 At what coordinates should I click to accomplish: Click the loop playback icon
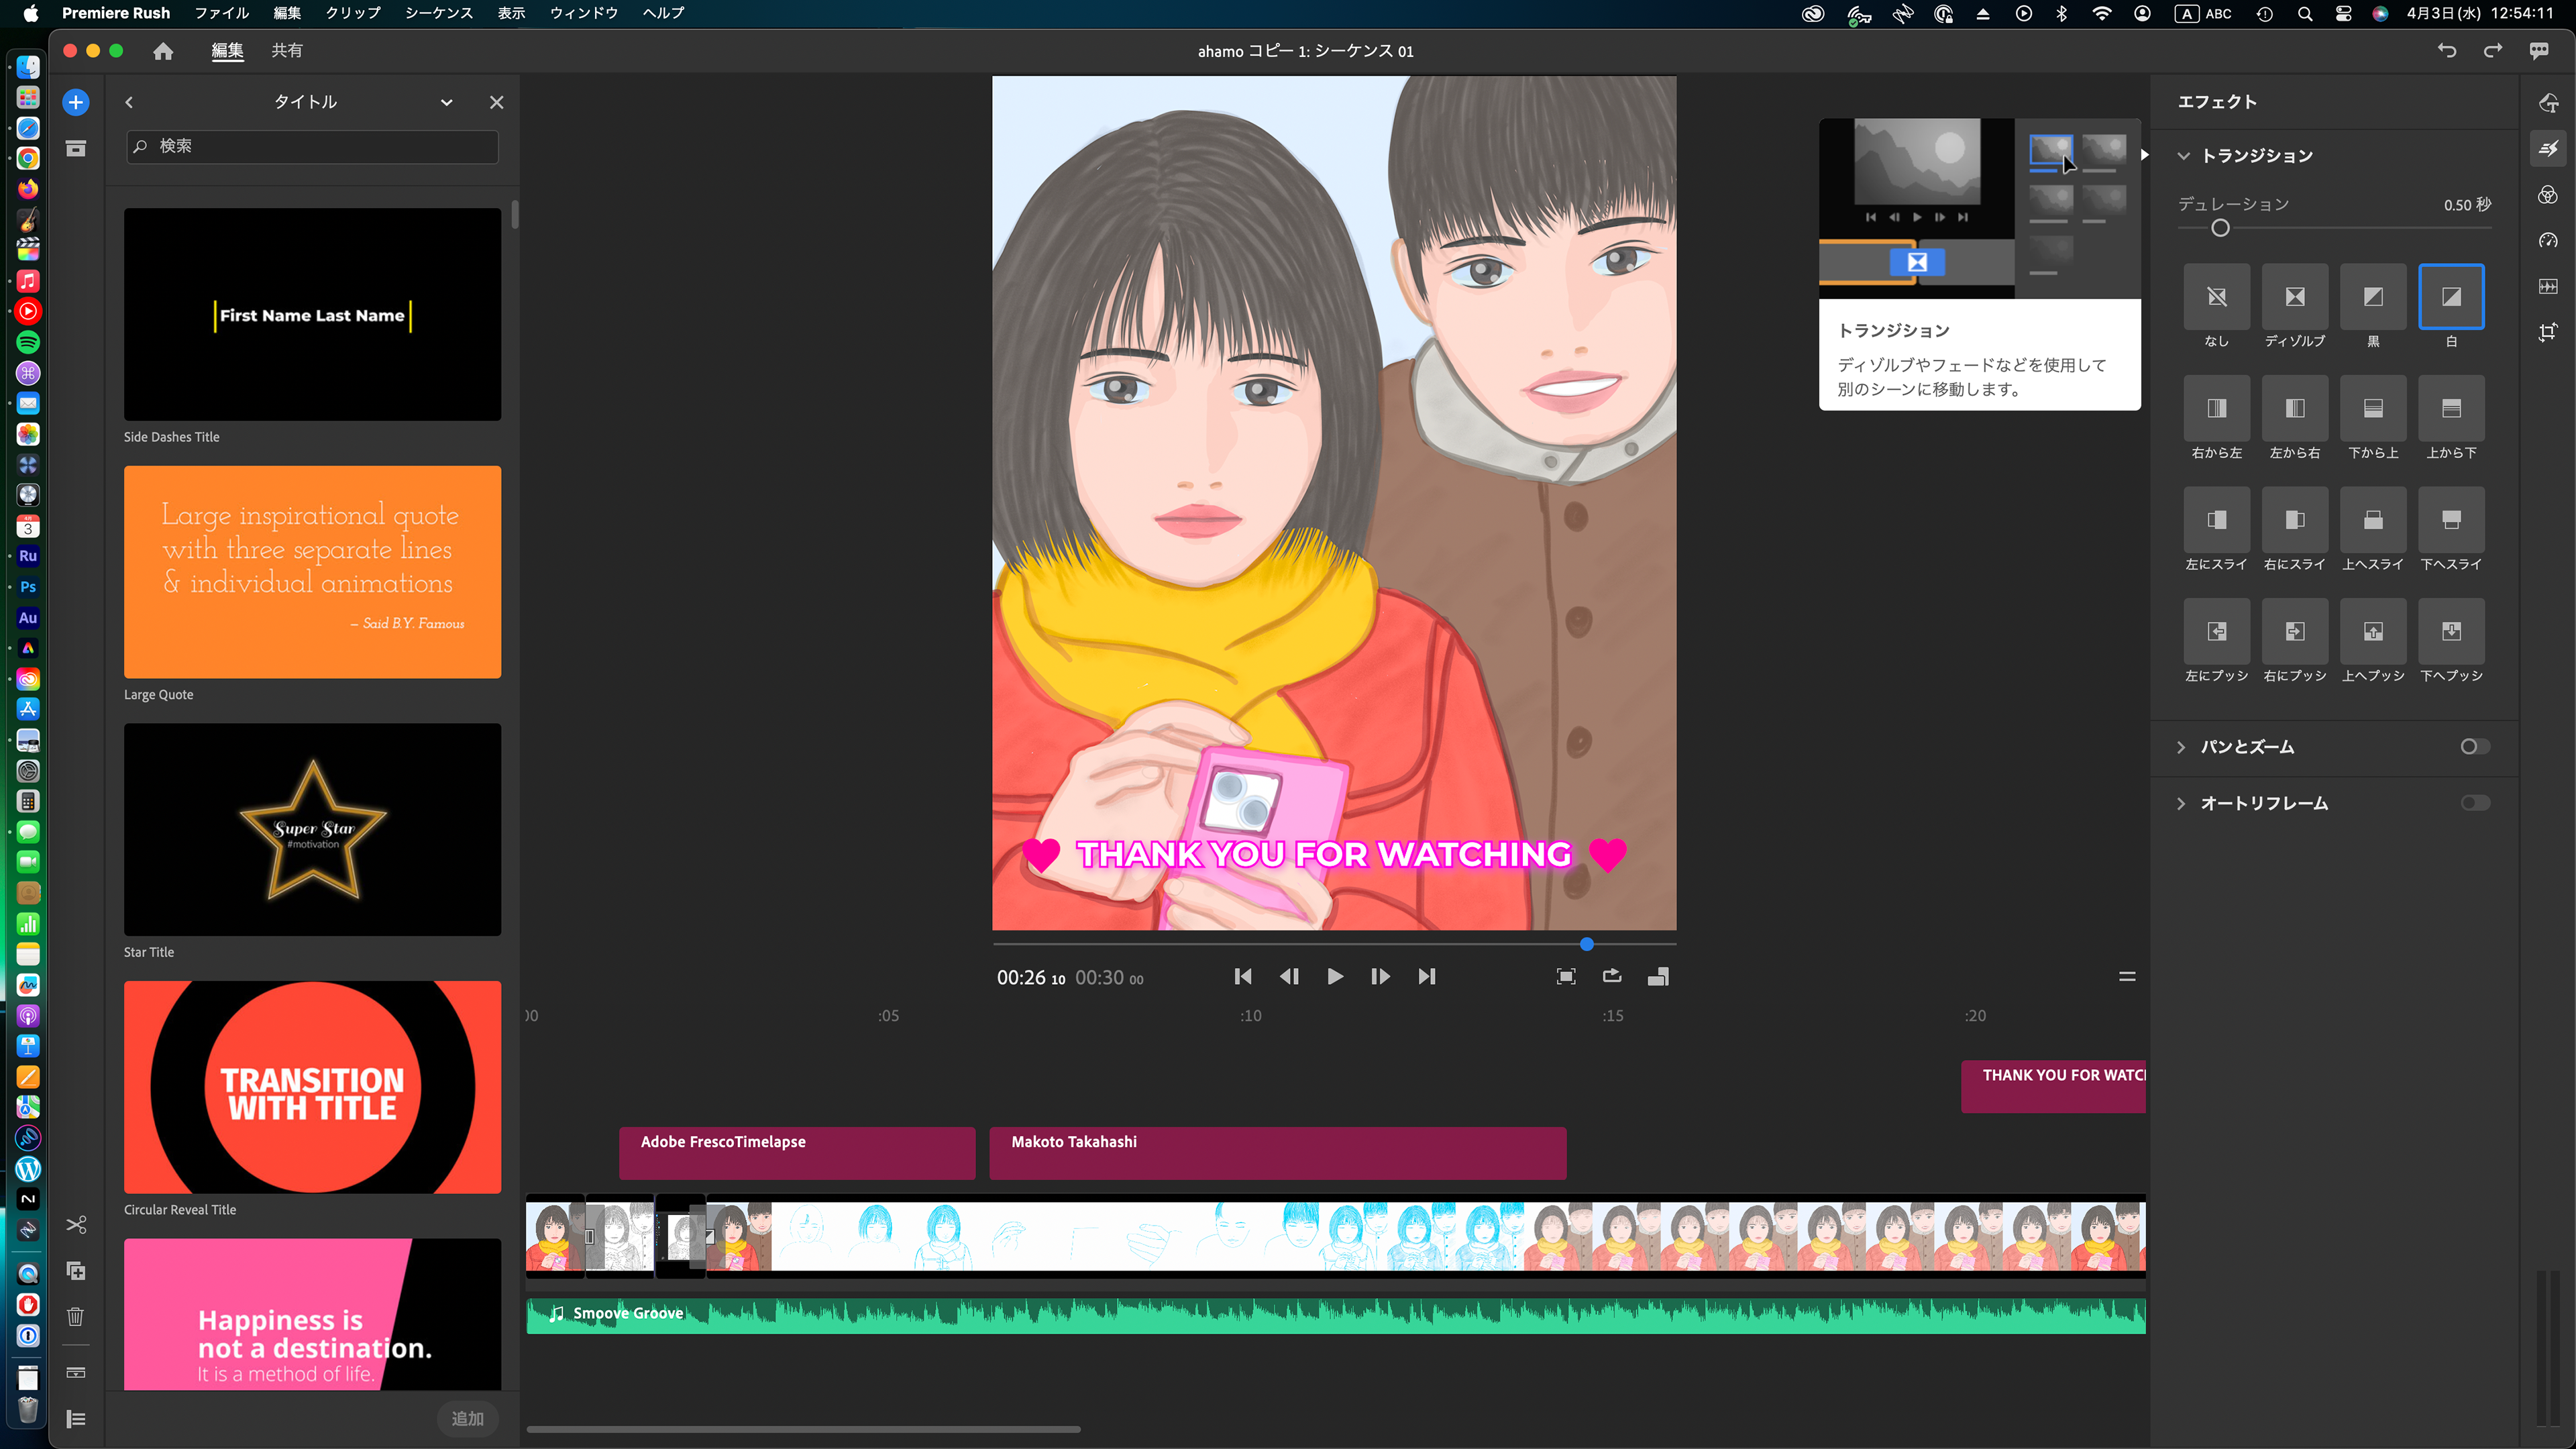pyautogui.click(x=1612, y=977)
